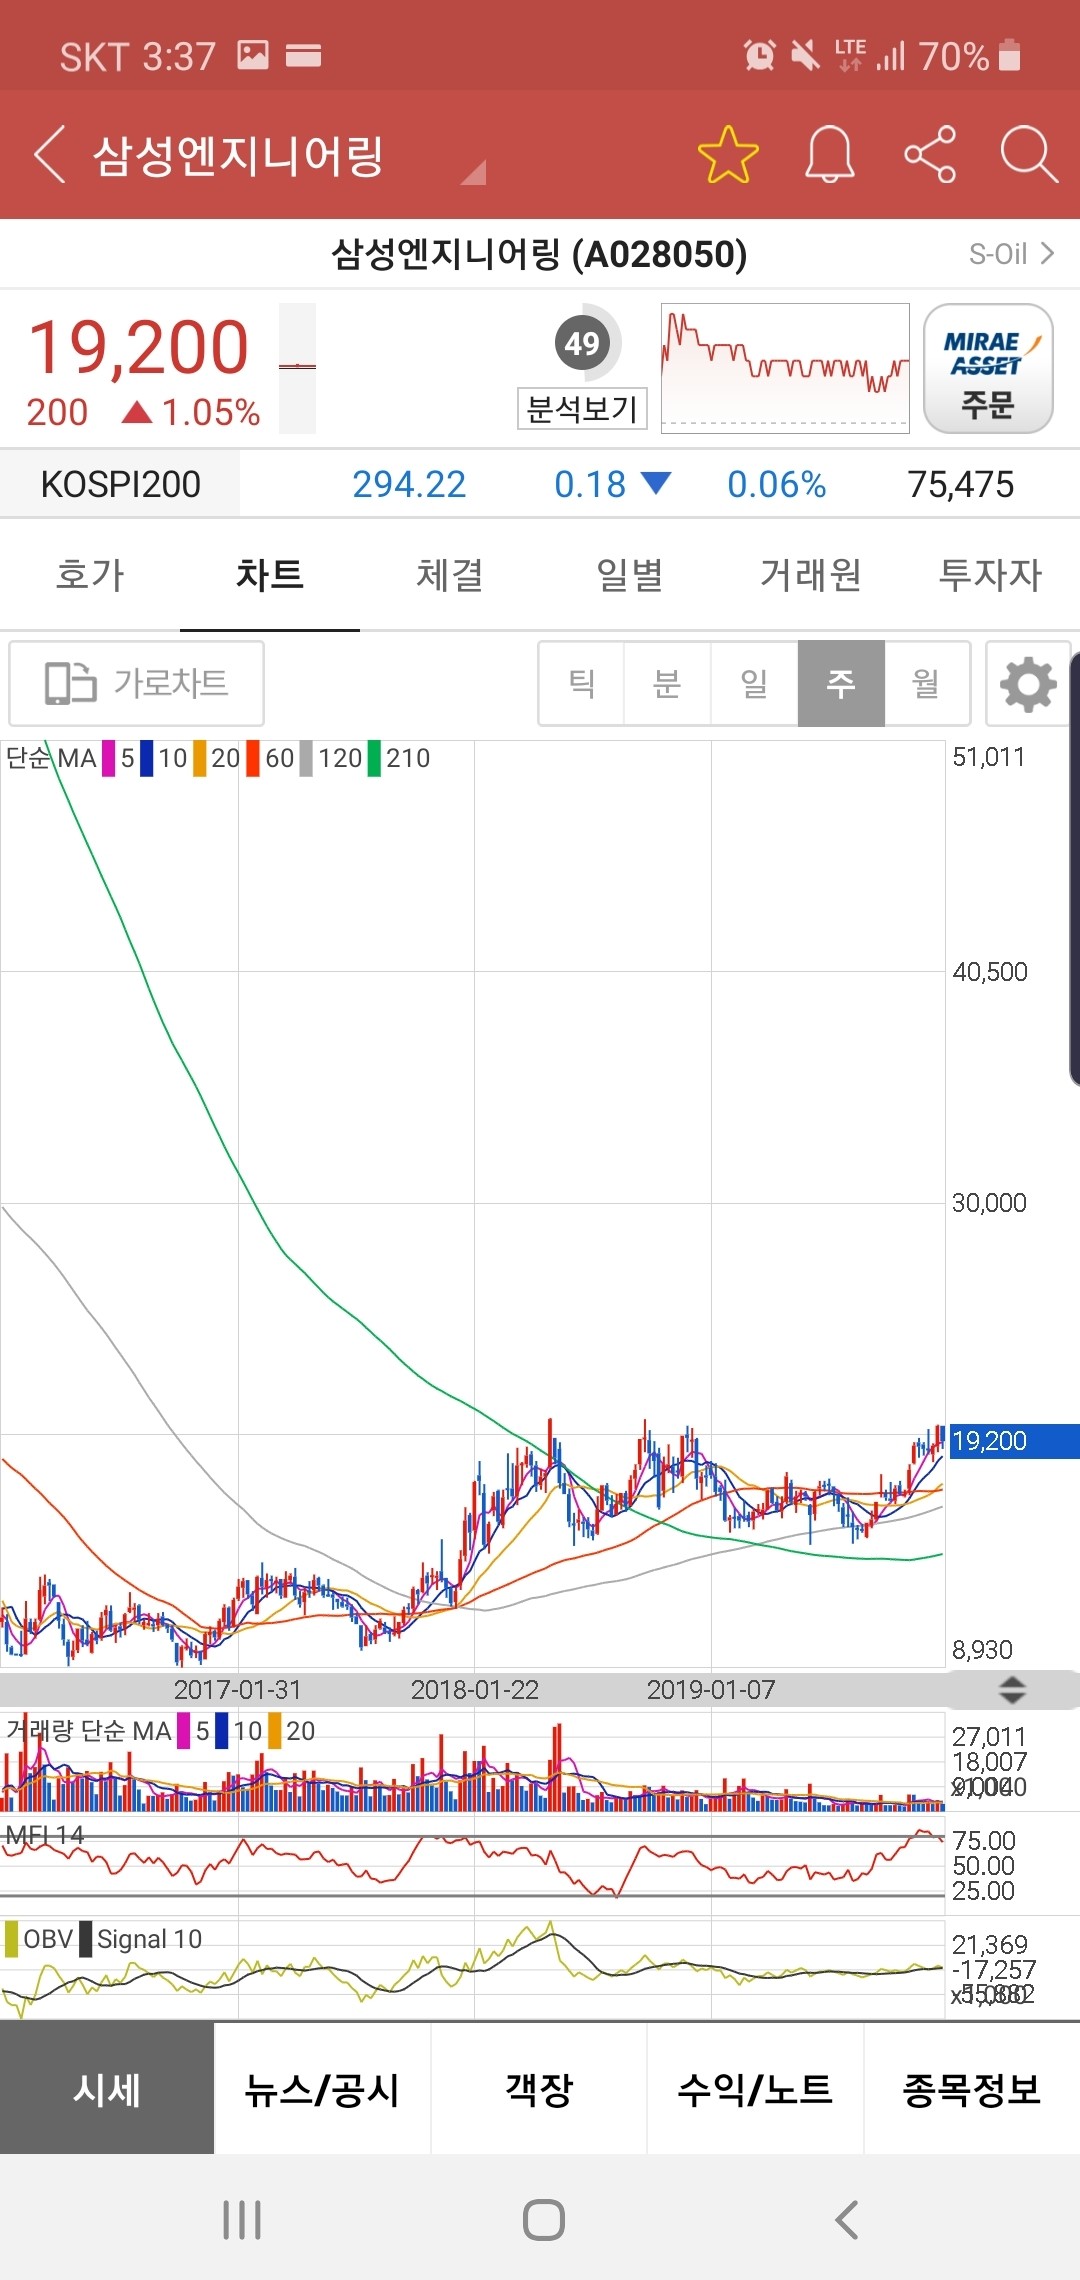Select the 일 daily interval
The width and height of the screenshot is (1080, 2280).
(754, 683)
